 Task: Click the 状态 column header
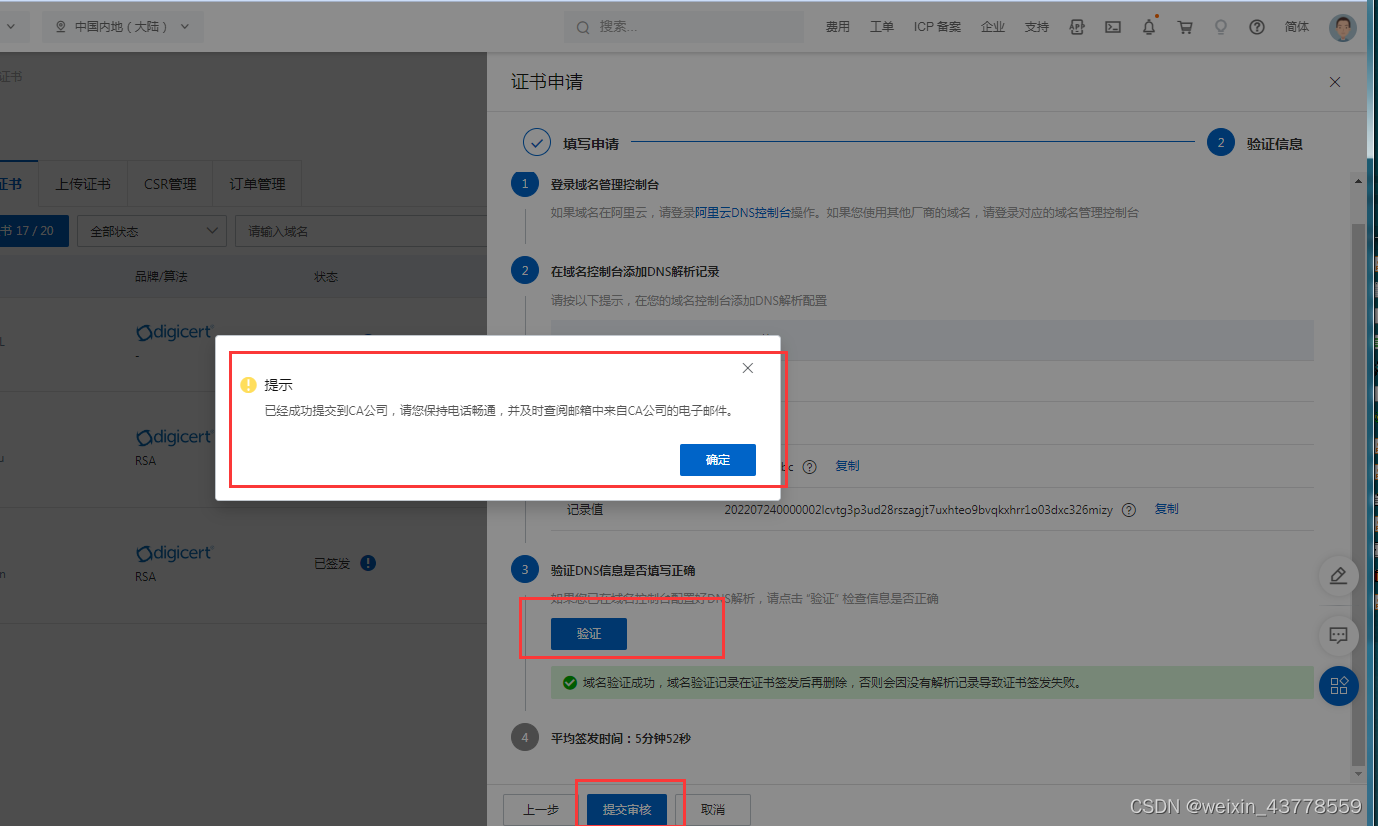(326, 277)
